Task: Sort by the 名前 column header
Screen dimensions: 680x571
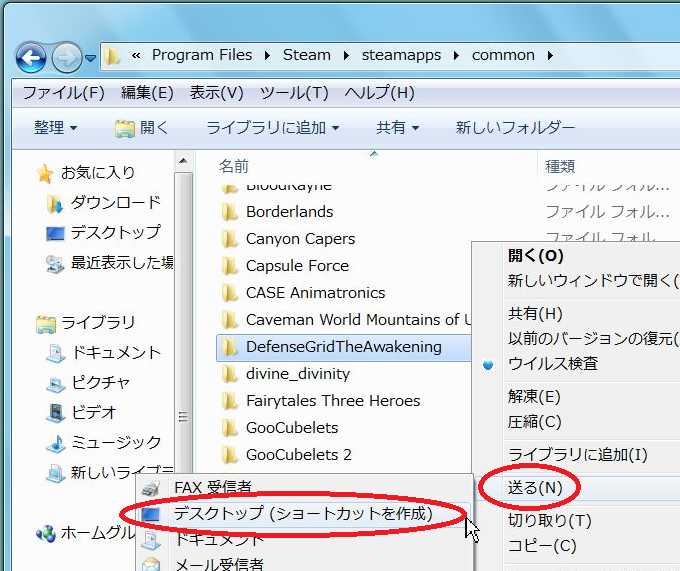Action: tap(234, 166)
